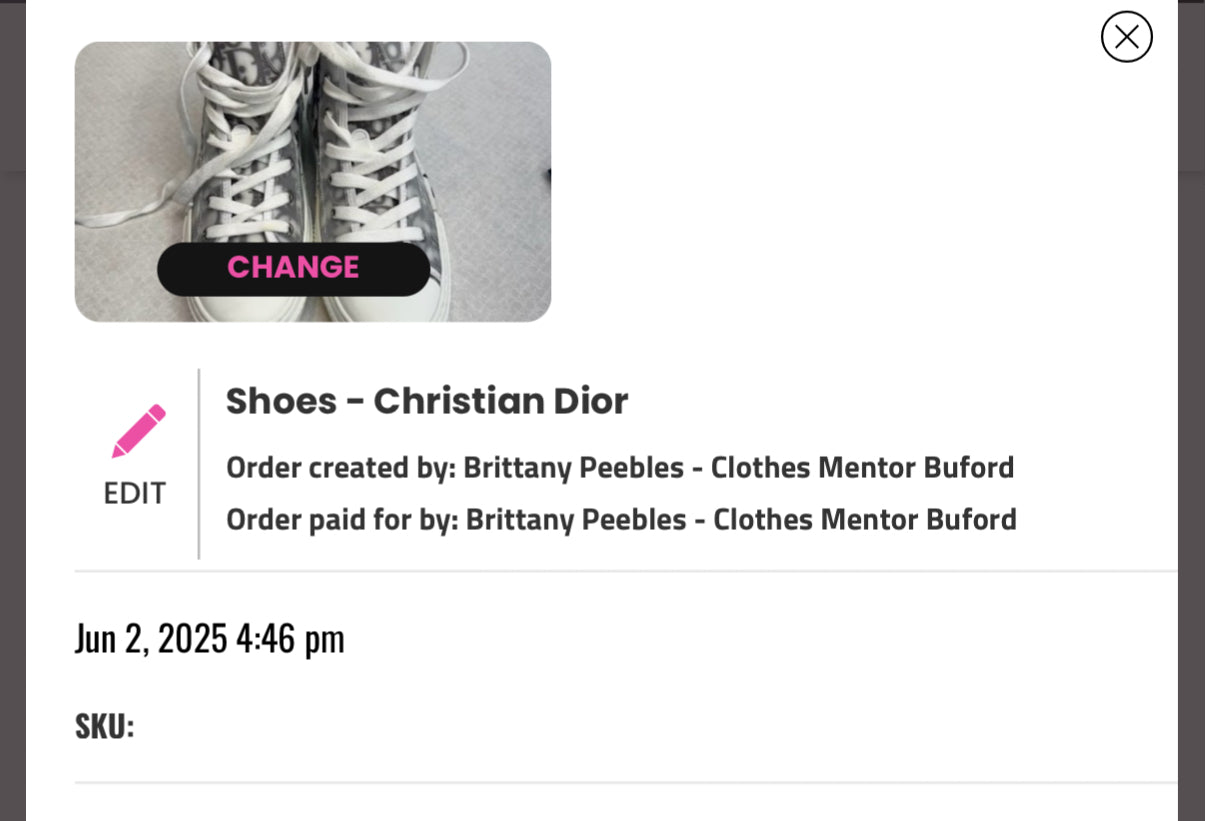
Task: Click the 'Order created by' line
Action: [620, 467]
